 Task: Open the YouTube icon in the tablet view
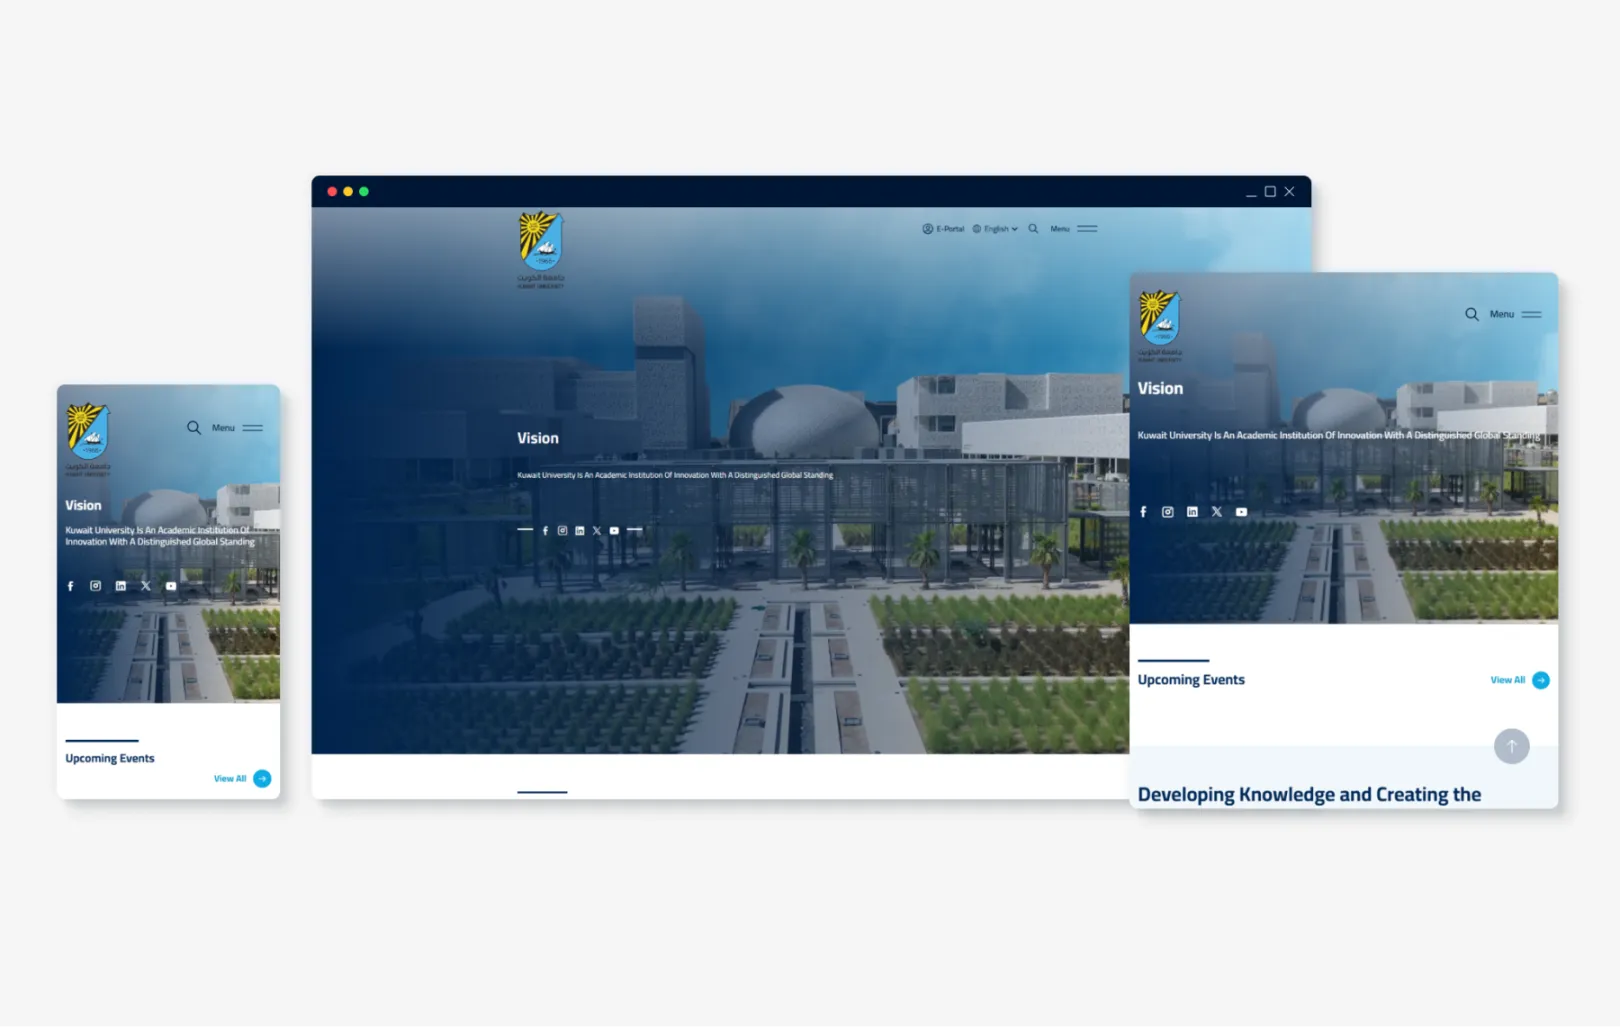click(1241, 512)
